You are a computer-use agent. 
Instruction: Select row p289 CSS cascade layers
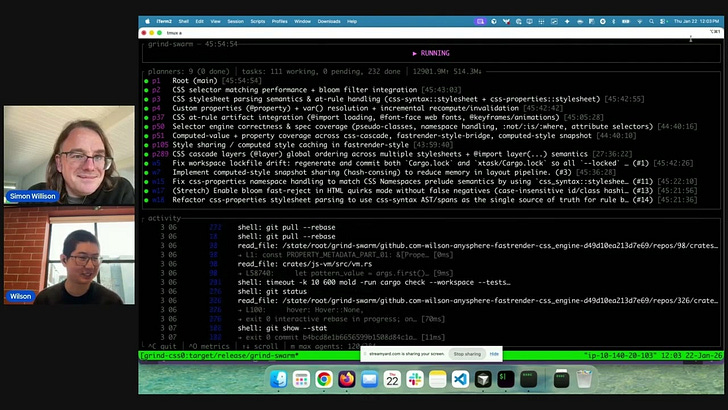388,154
